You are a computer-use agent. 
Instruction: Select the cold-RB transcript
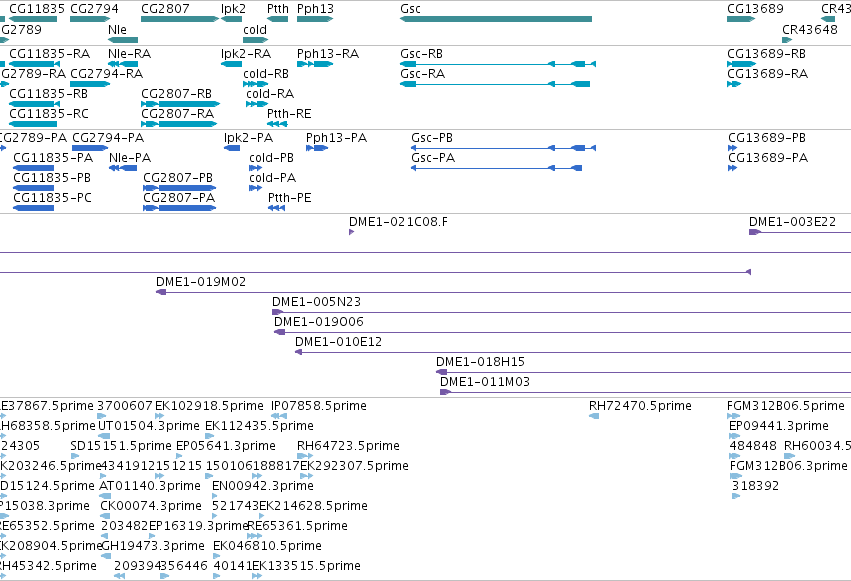pos(256,84)
